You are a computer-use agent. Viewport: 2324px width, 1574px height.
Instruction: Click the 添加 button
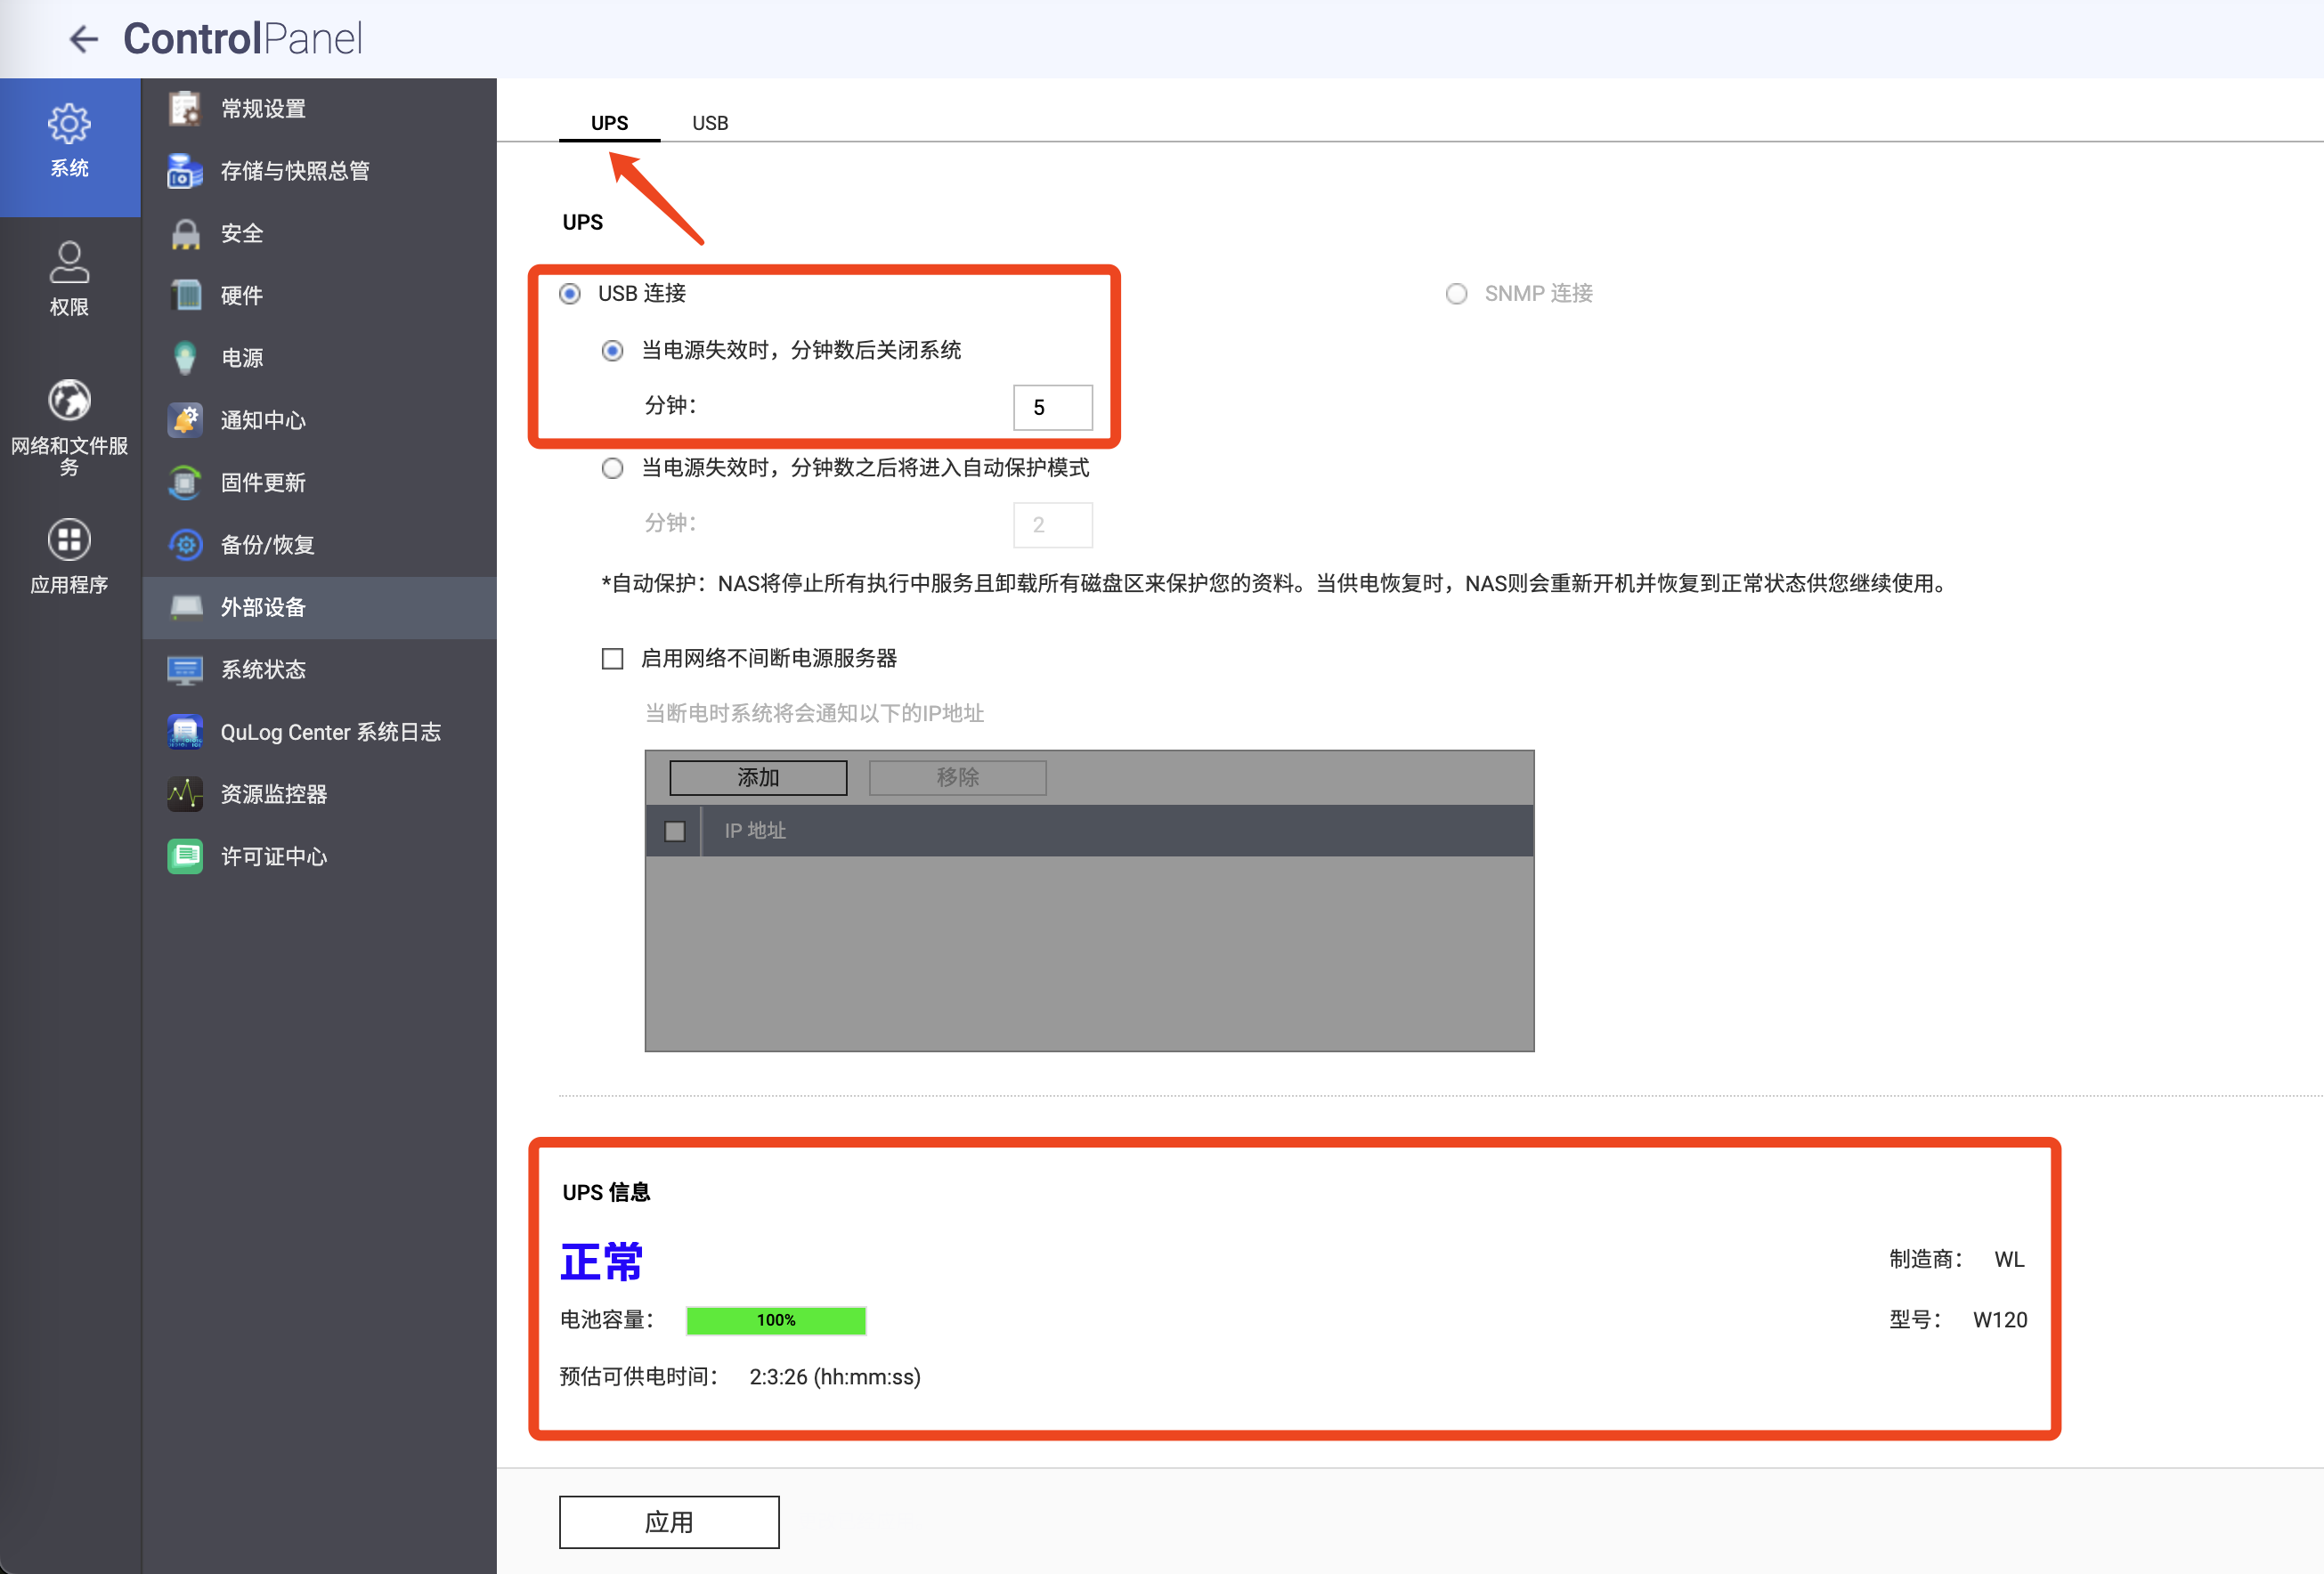coord(758,777)
